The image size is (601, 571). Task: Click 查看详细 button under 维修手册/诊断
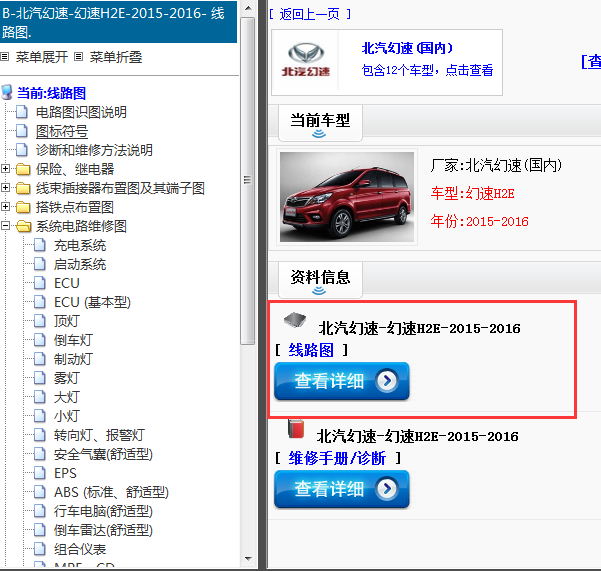tap(342, 489)
